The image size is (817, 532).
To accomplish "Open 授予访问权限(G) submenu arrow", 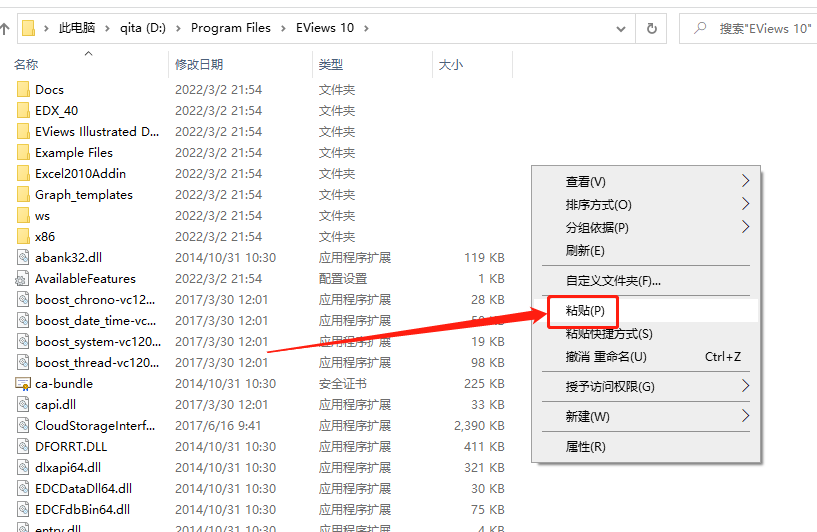I will 746,386.
